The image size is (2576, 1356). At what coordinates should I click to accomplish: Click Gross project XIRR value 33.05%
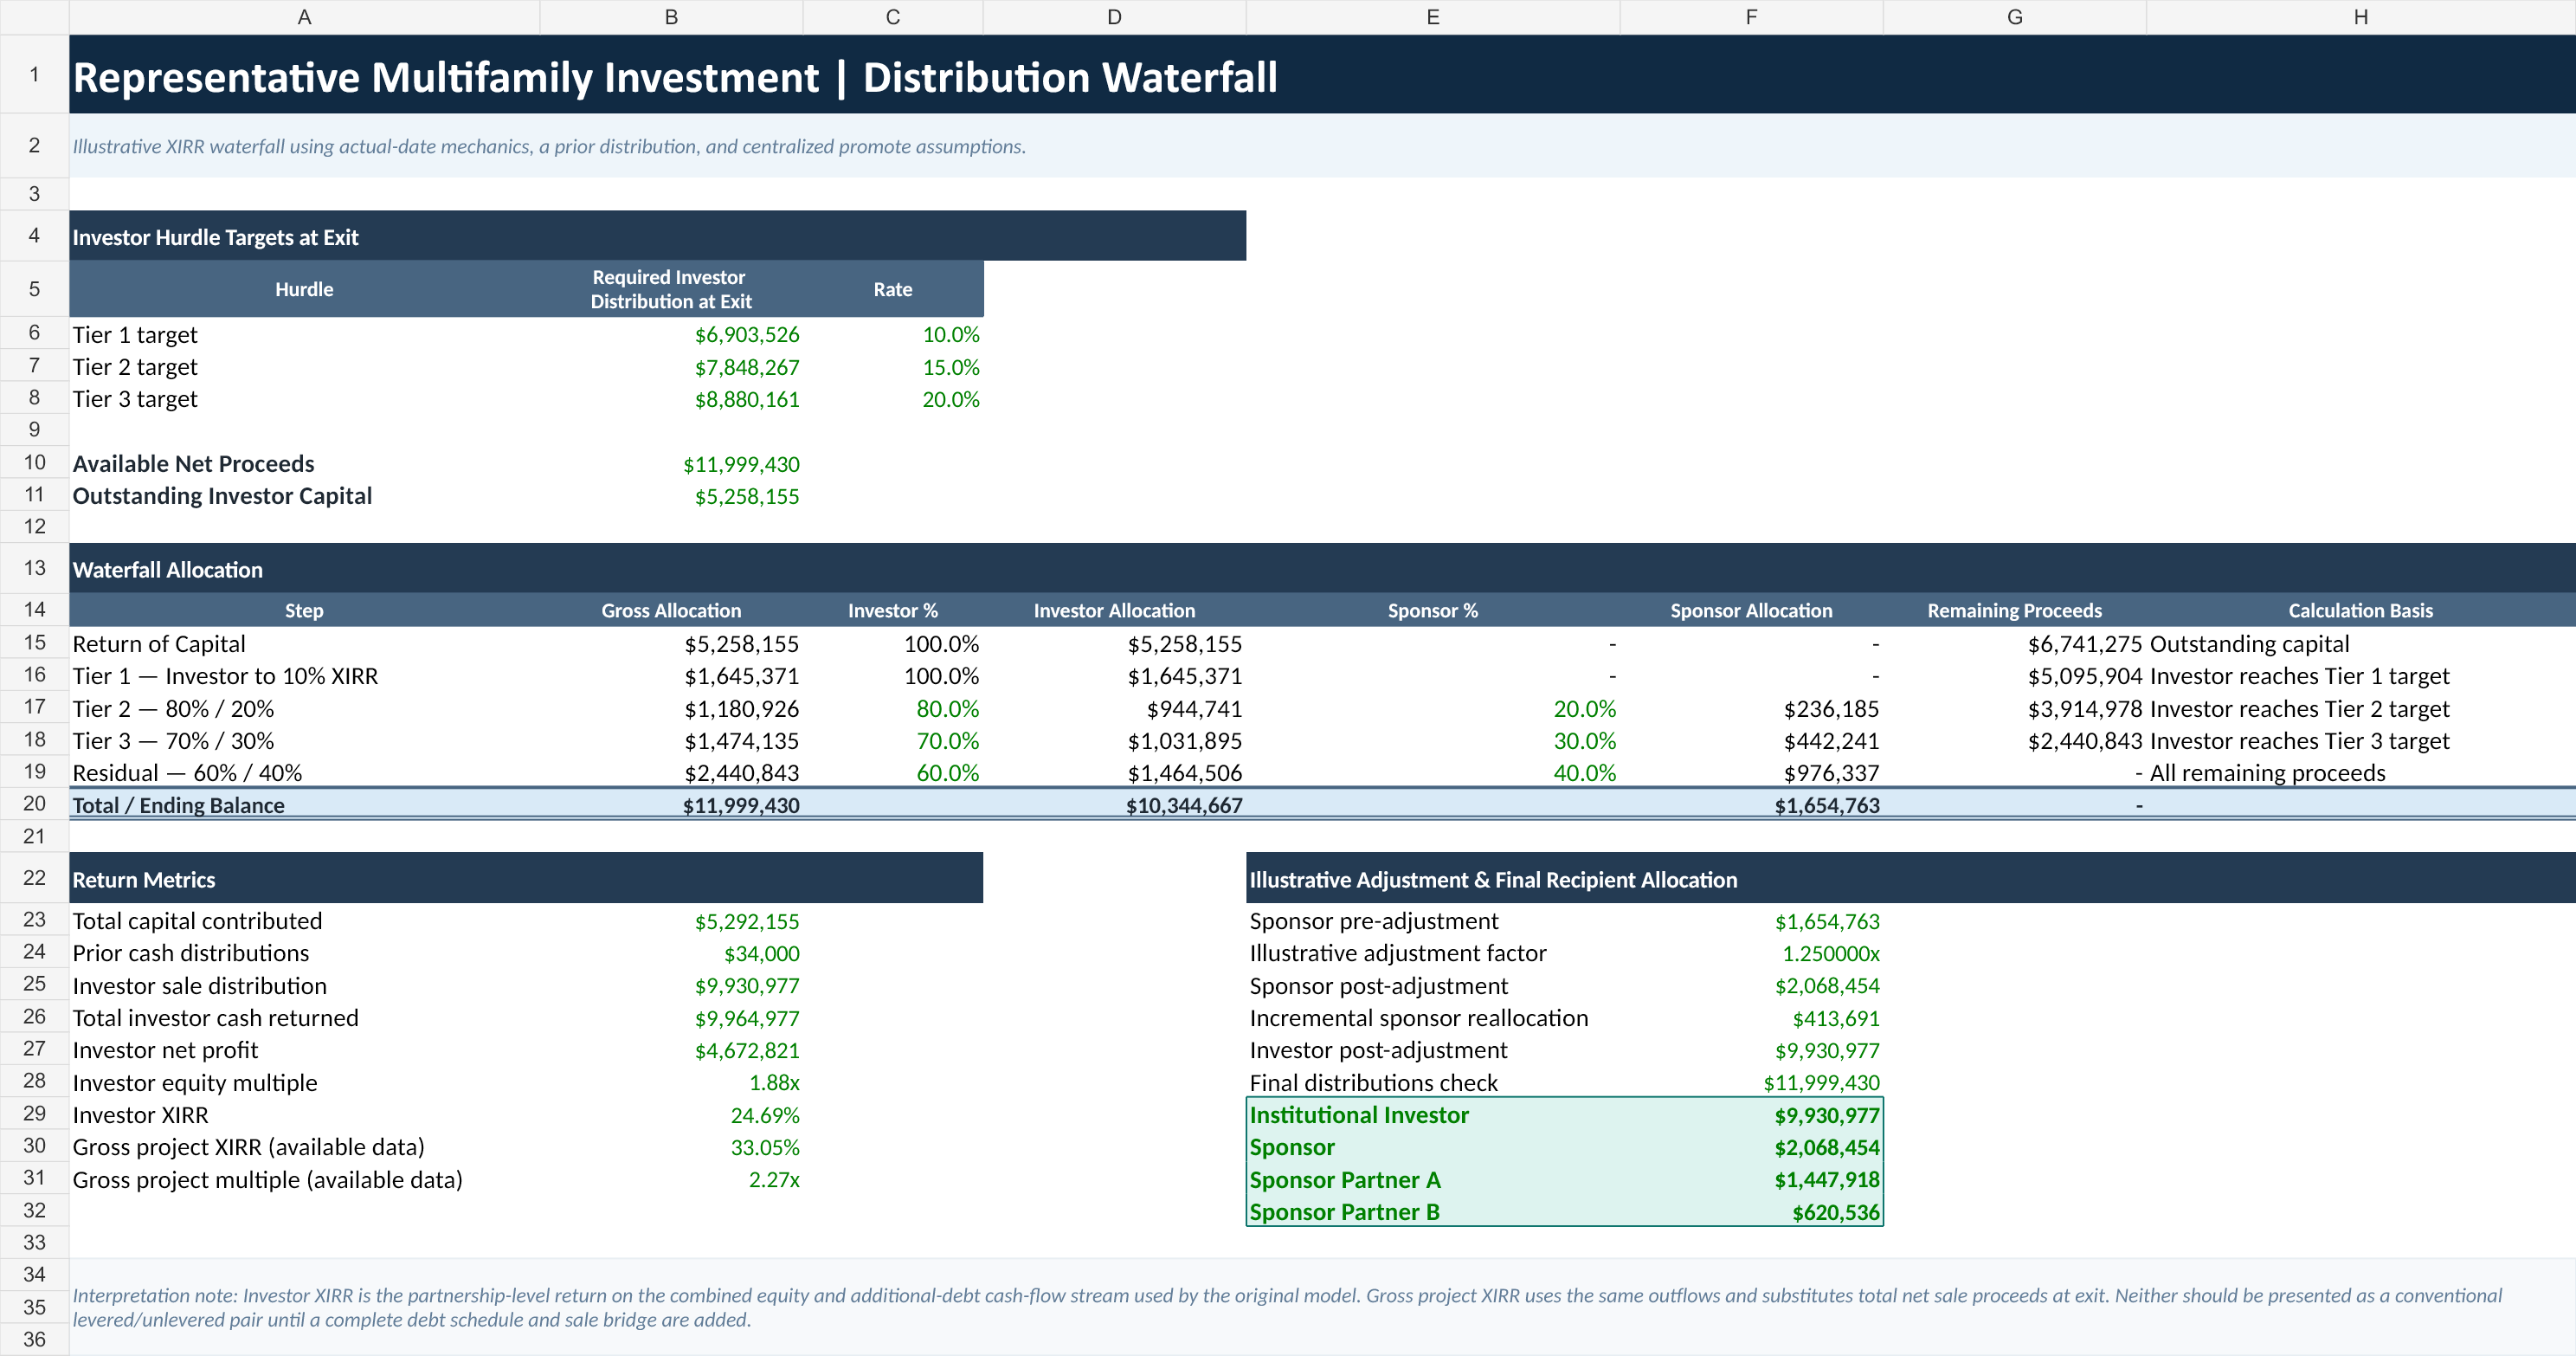[x=765, y=1147]
